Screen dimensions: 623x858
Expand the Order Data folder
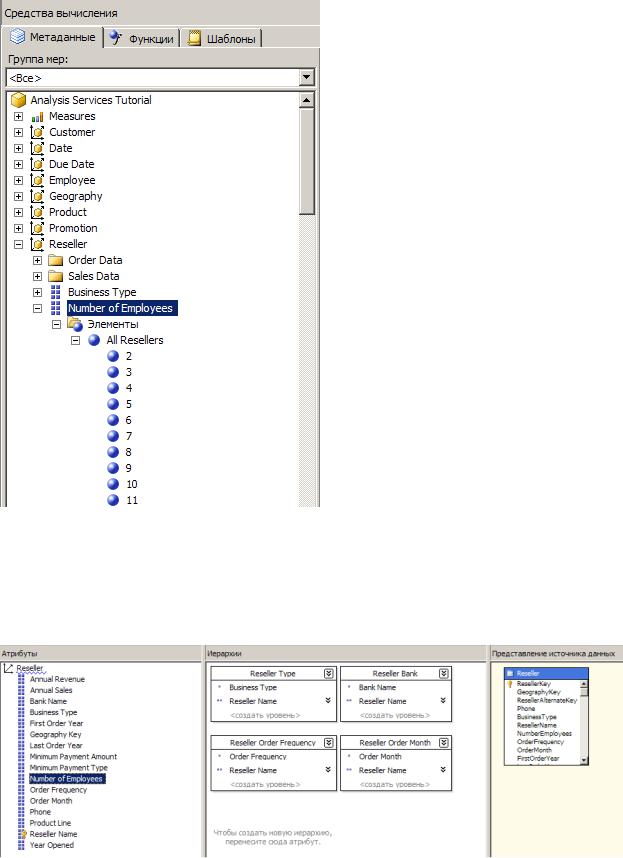point(37,260)
